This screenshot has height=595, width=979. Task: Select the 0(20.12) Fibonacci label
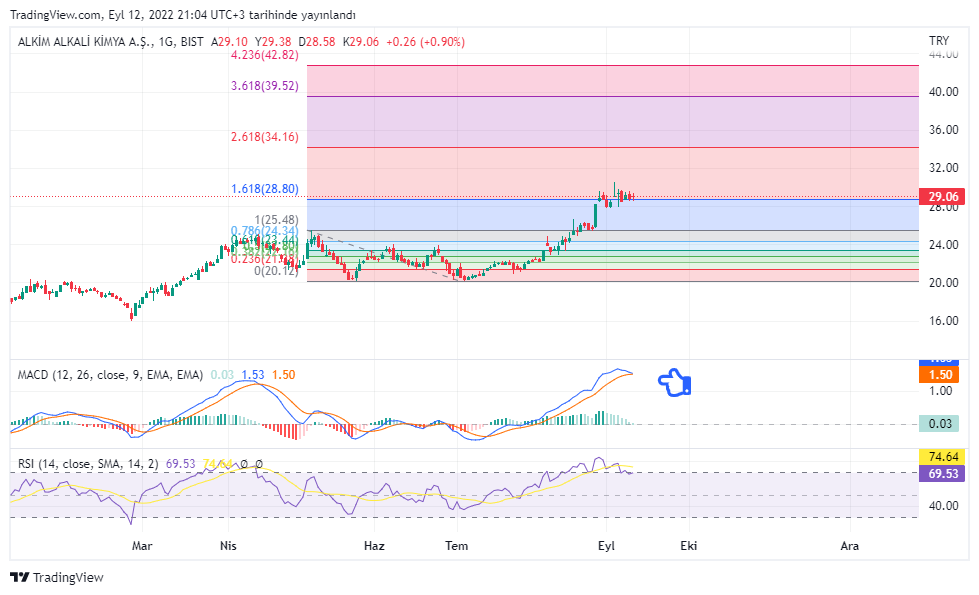[x=277, y=271]
